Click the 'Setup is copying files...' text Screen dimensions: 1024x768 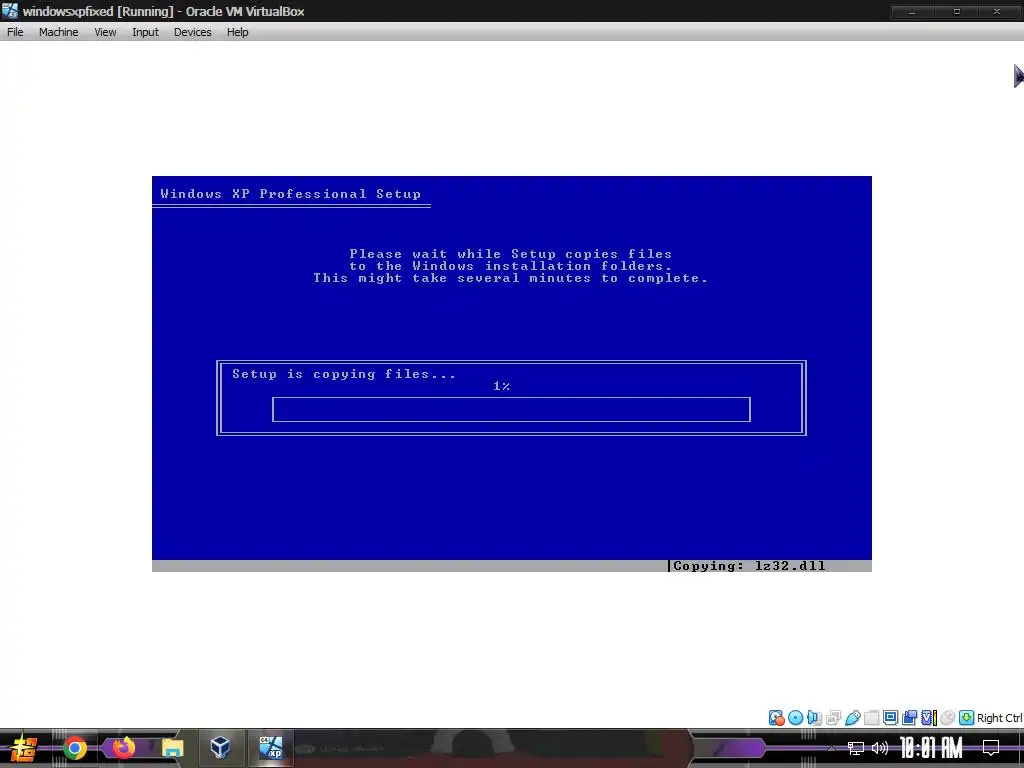(x=344, y=374)
